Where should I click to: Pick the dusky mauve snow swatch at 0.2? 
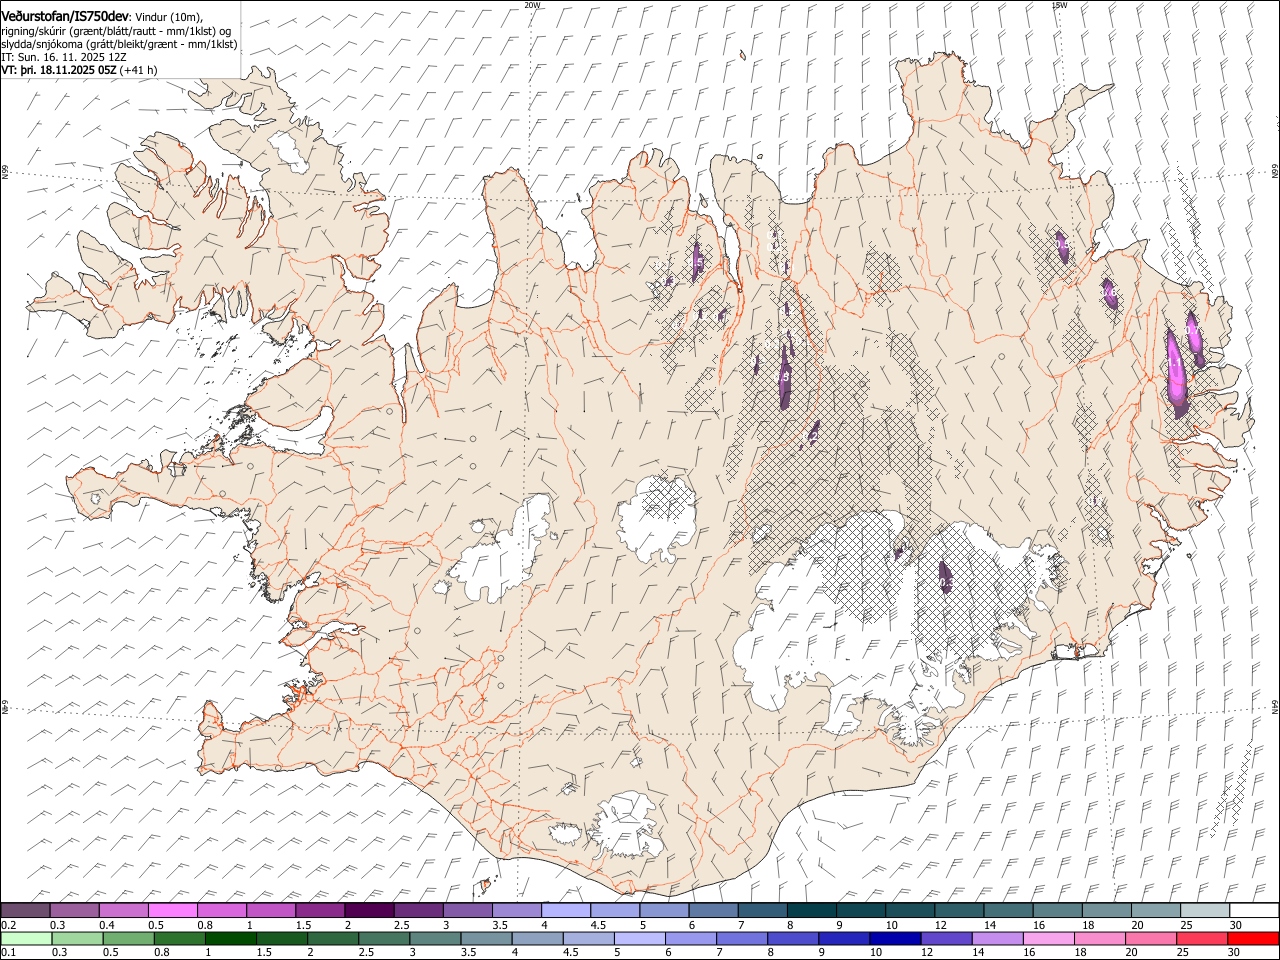(25, 911)
